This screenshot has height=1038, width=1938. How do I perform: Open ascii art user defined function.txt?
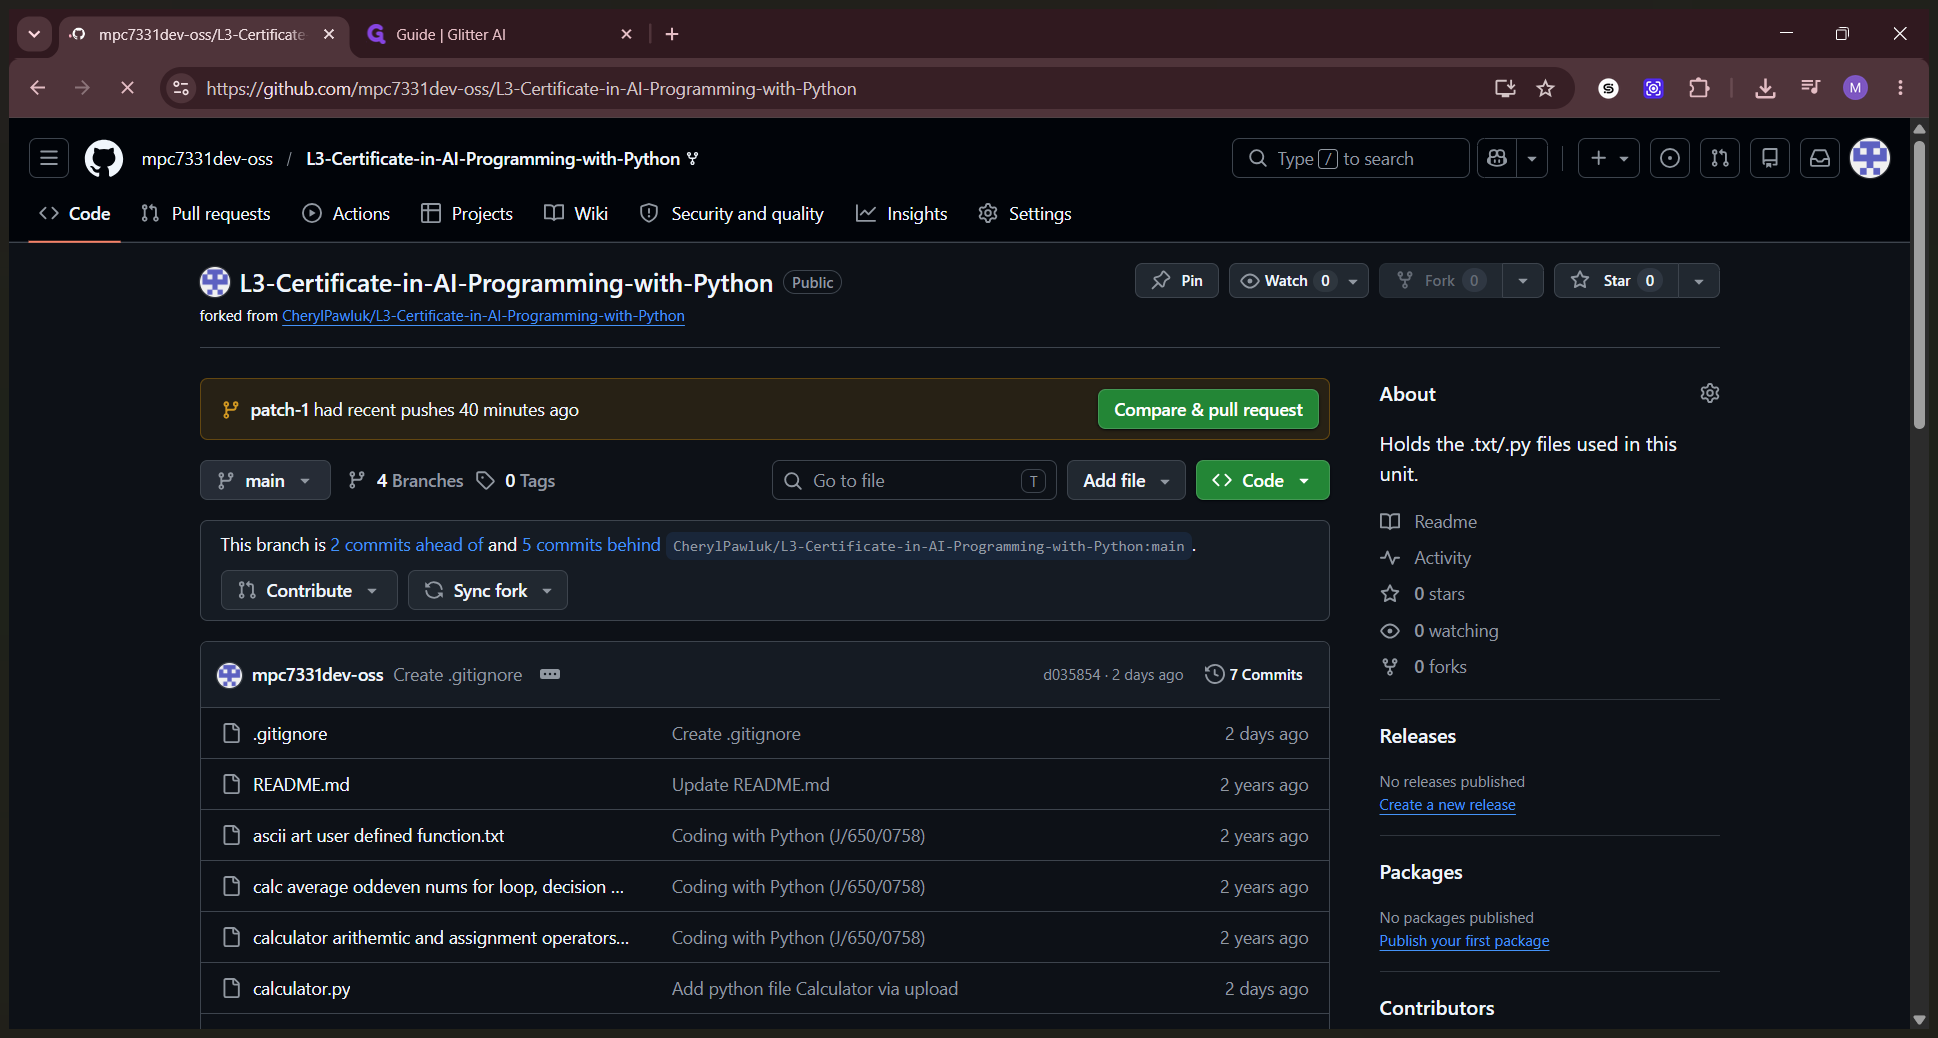tap(378, 836)
